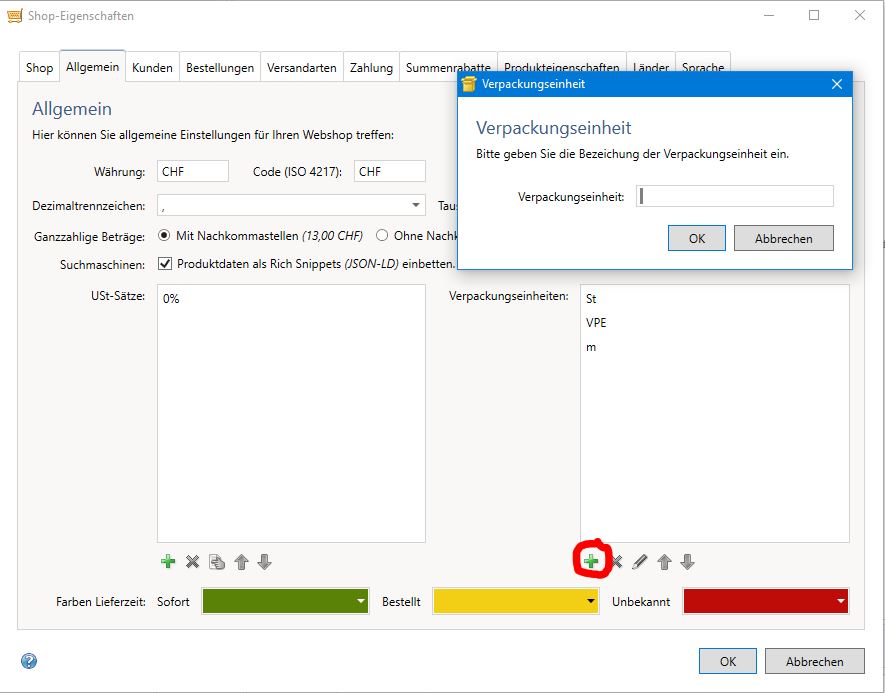Click the Code (ISO 4217) field
Viewport: 885px width, 693px height.
tap(389, 171)
